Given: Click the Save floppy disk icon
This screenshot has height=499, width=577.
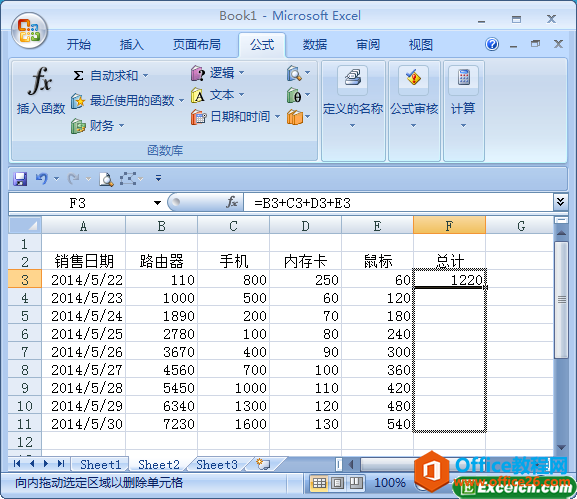Looking at the screenshot, I should pyautogui.click(x=20, y=179).
